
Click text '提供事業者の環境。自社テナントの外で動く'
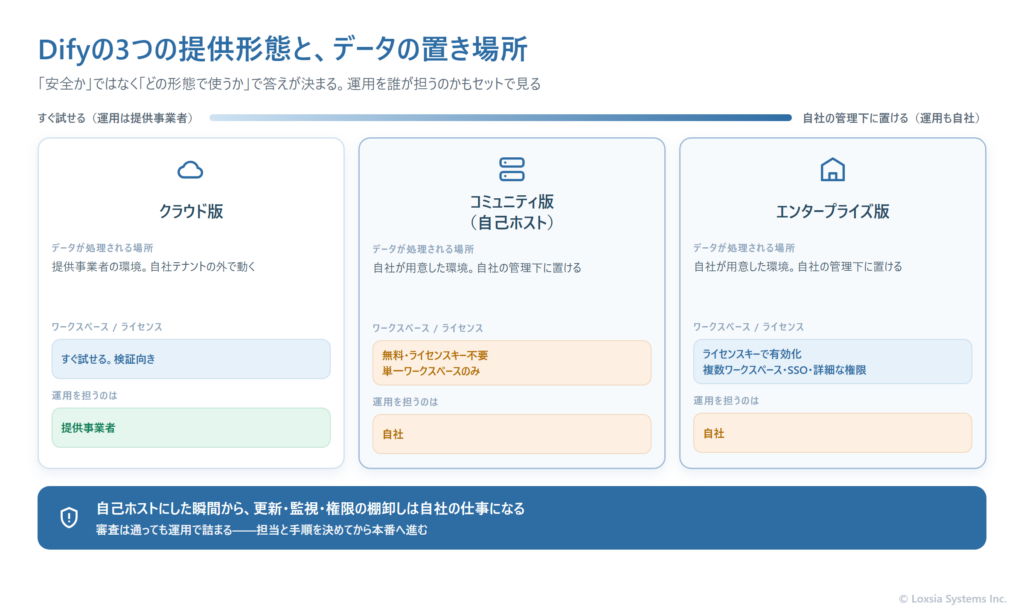pos(153,267)
